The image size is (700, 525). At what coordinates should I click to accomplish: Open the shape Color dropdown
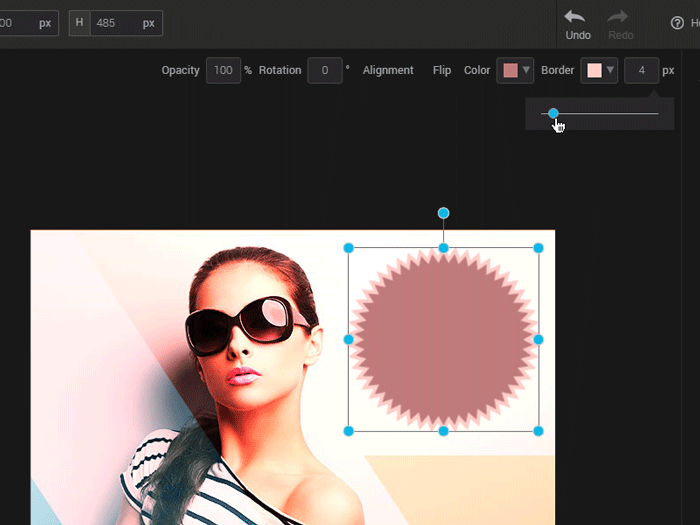tap(515, 71)
